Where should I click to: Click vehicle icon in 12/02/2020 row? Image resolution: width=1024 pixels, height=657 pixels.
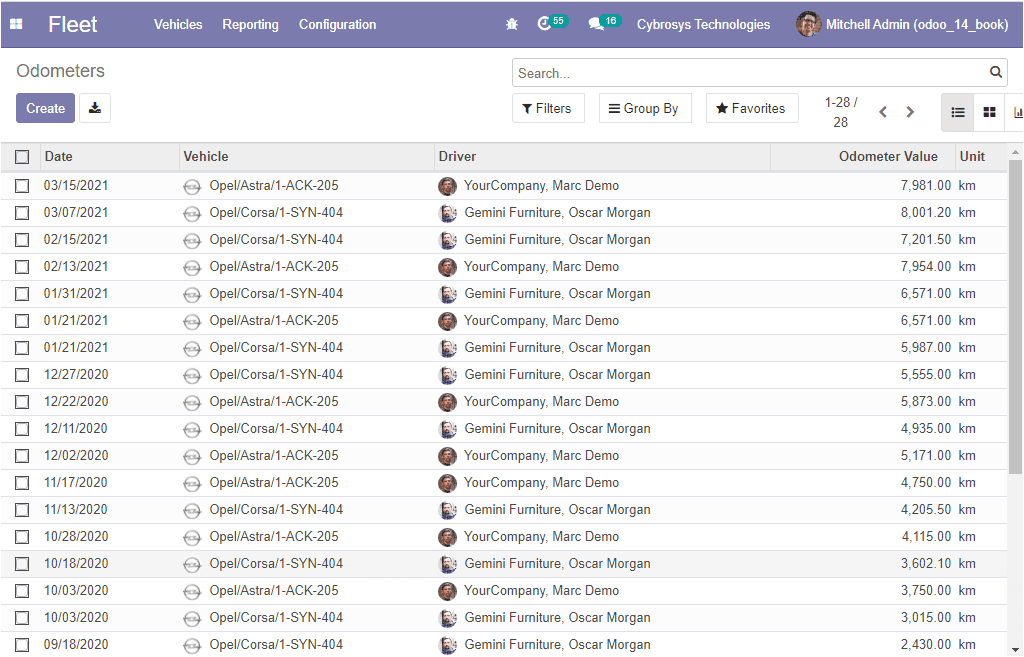191,457
